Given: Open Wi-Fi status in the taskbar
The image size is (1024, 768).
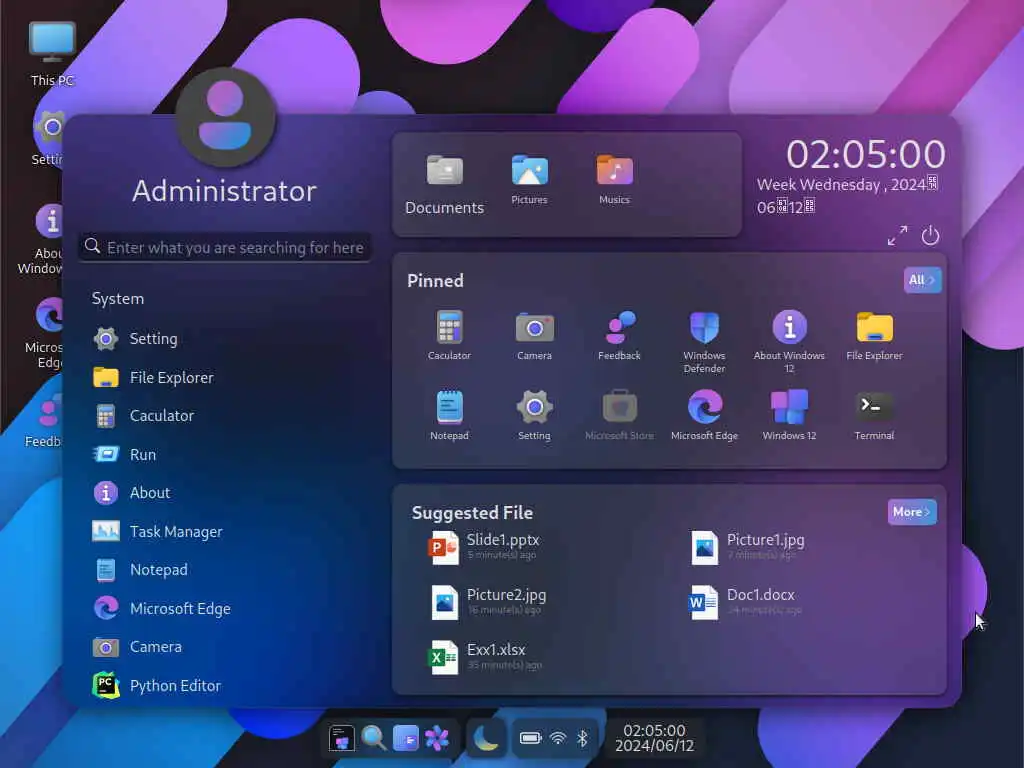Looking at the screenshot, I should click(x=558, y=738).
